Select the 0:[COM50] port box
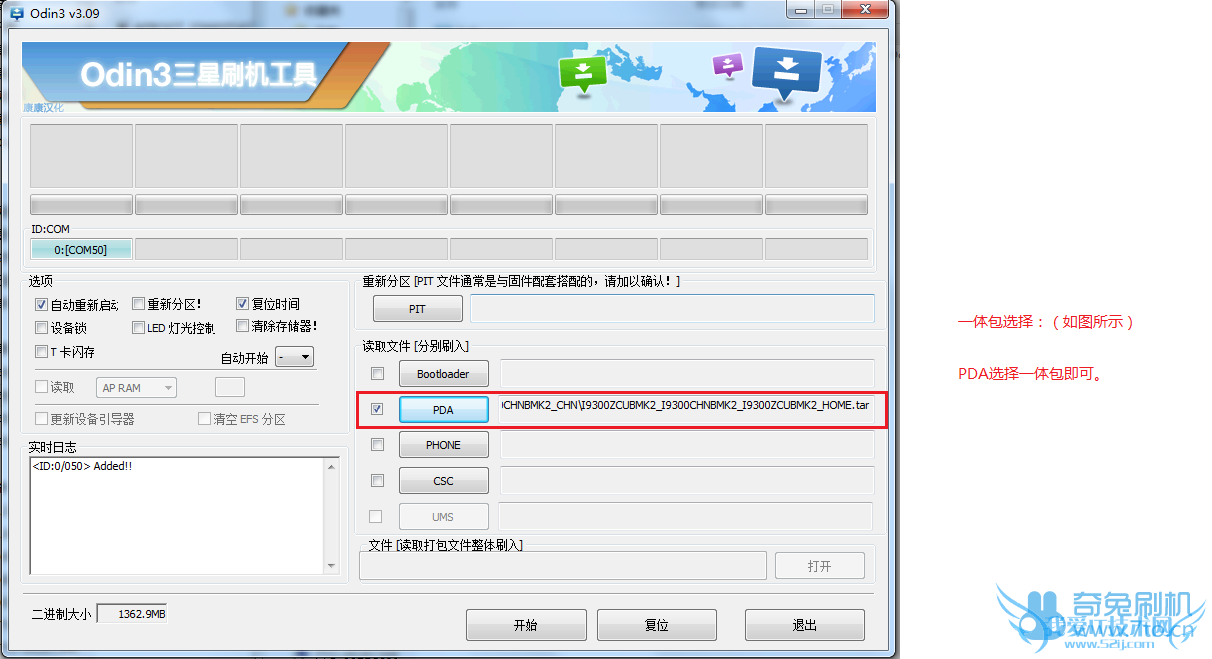This screenshot has width=1212, height=659. point(81,249)
